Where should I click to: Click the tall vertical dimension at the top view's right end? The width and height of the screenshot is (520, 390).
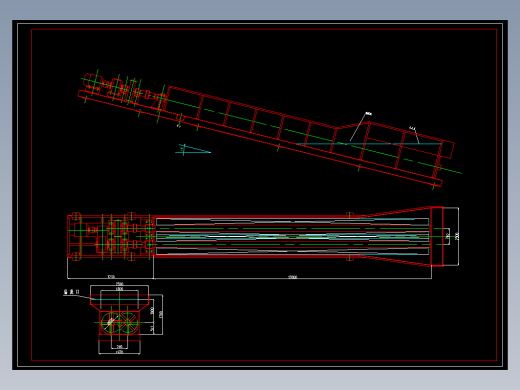pyautogui.click(x=457, y=236)
